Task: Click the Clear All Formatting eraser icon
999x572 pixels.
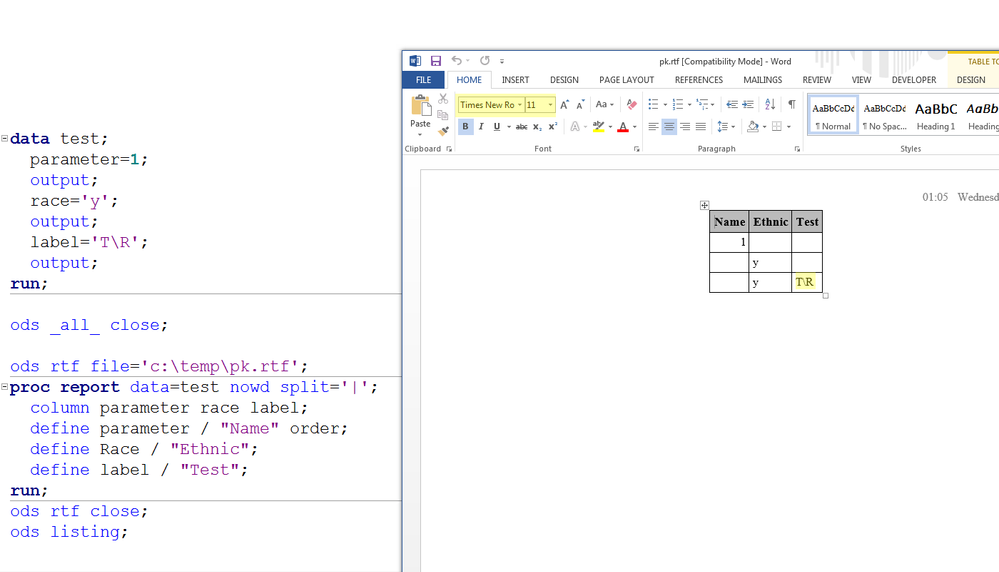Action: [x=631, y=104]
